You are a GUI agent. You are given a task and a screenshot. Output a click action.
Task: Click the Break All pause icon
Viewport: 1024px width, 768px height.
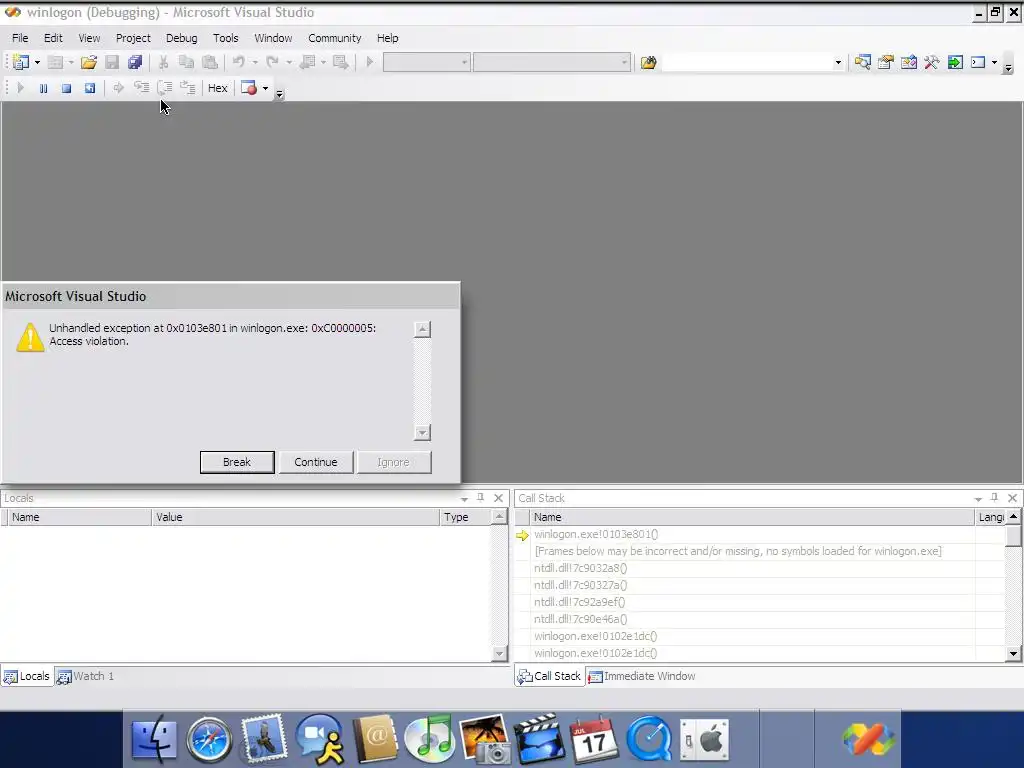43,88
